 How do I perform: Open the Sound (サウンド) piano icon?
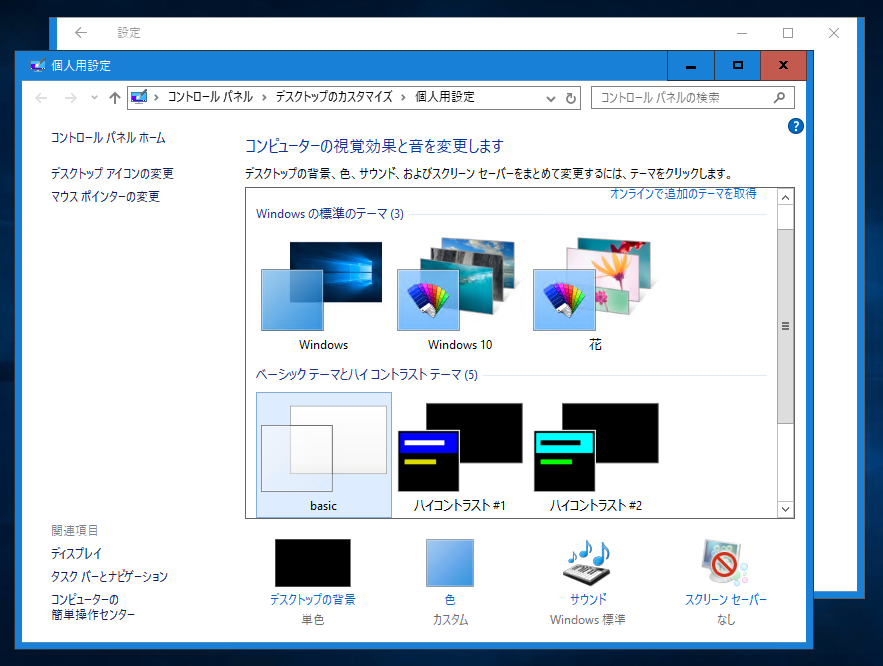[x=588, y=562]
